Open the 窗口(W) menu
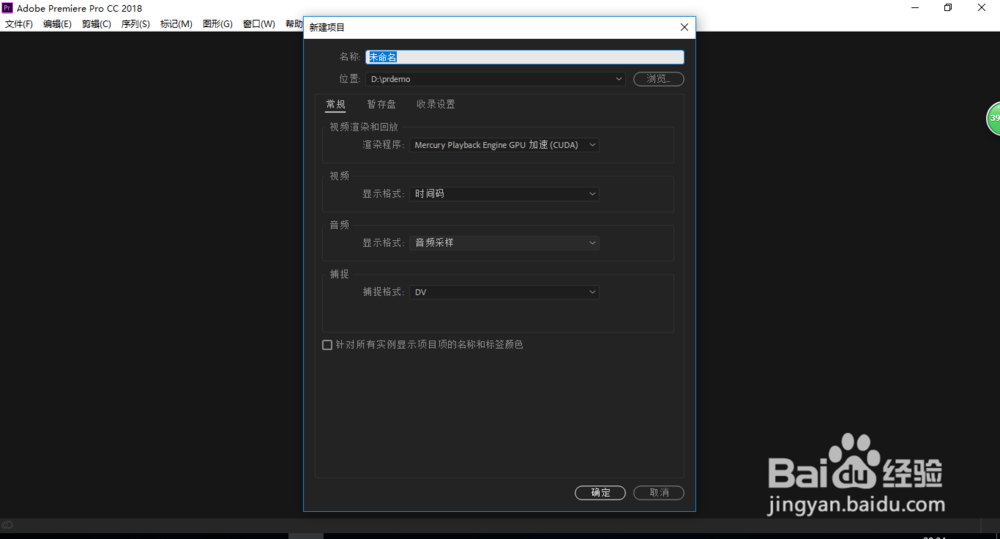This screenshot has height=539, width=1000. tap(259, 24)
